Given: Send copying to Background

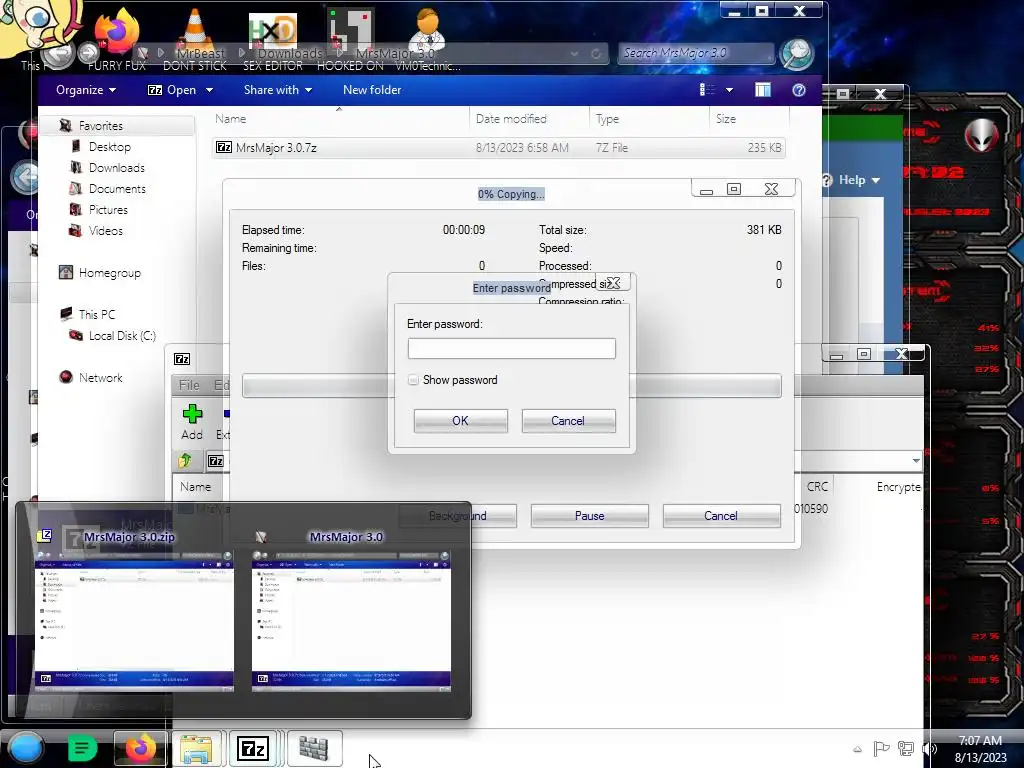Looking at the screenshot, I should tap(458, 516).
